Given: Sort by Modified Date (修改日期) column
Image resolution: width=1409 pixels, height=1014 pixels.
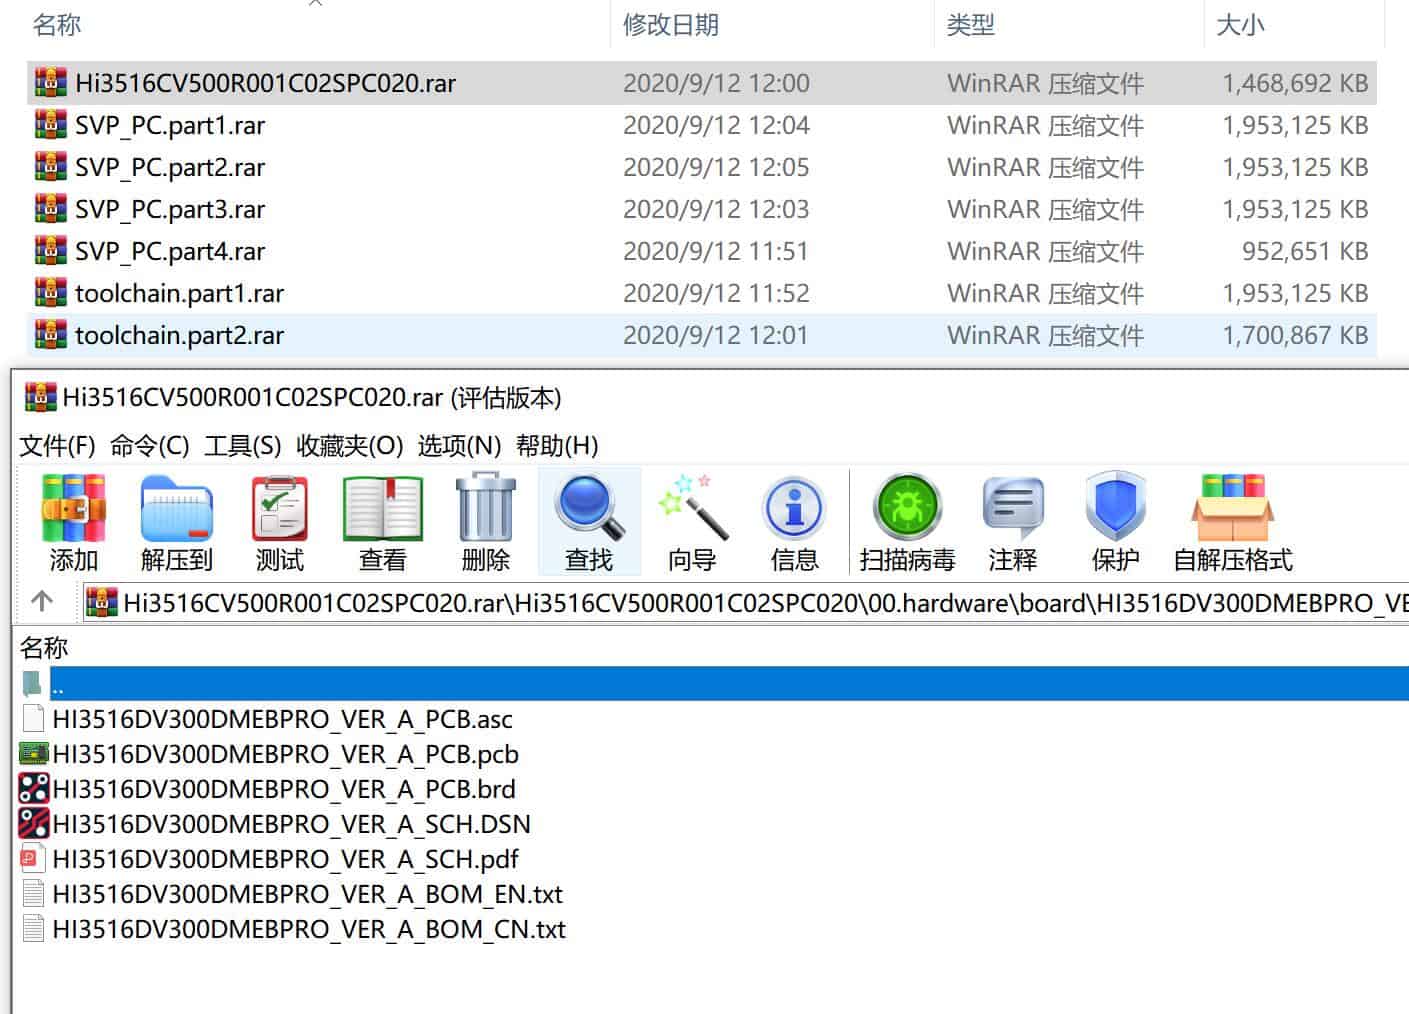Looking at the screenshot, I should [671, 25].
